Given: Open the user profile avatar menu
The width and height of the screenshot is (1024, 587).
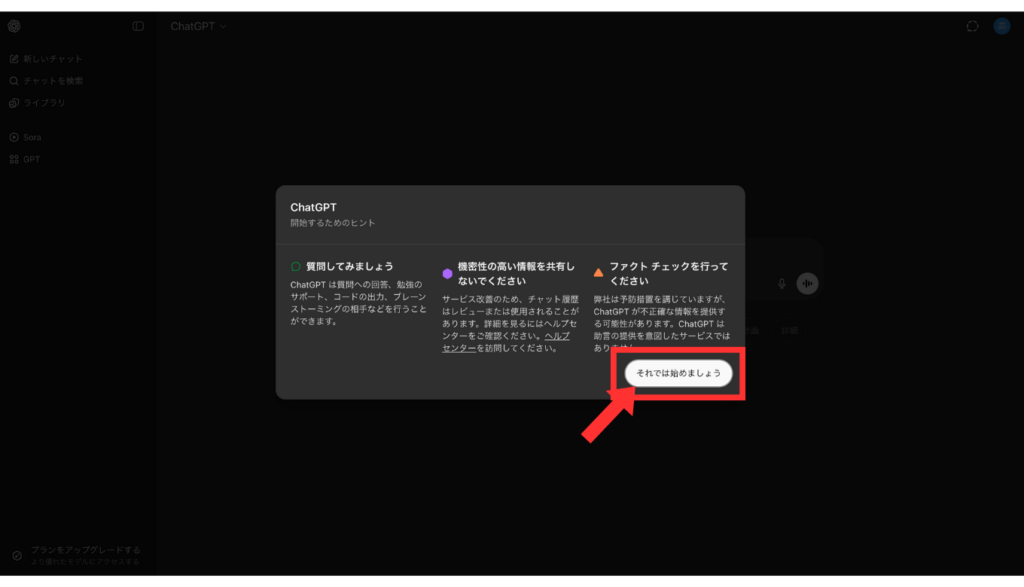Looking at the screenshot, I should 1002,26.
